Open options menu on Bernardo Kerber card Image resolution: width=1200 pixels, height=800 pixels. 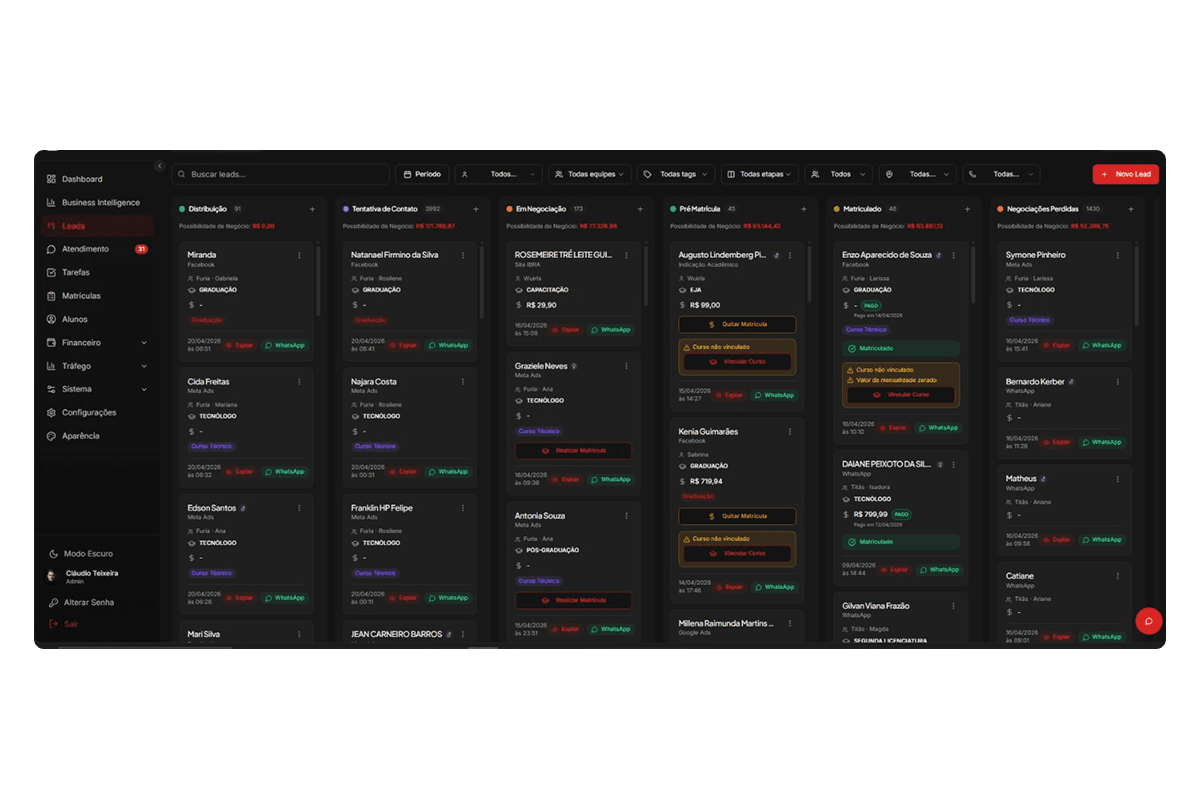click(1117, 381)
